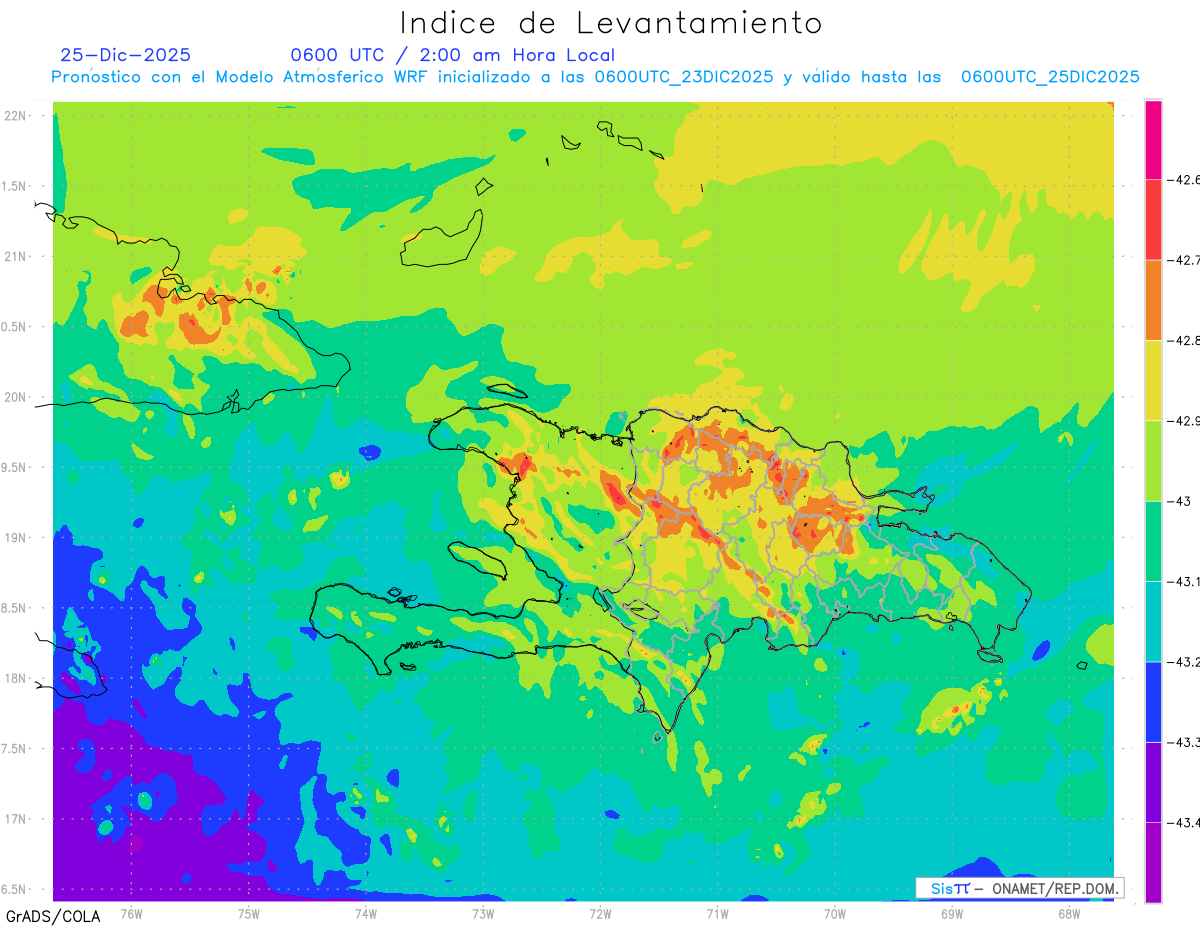
Task: Click the magenta swatch atop the color legend
Action: point(1153,140)
